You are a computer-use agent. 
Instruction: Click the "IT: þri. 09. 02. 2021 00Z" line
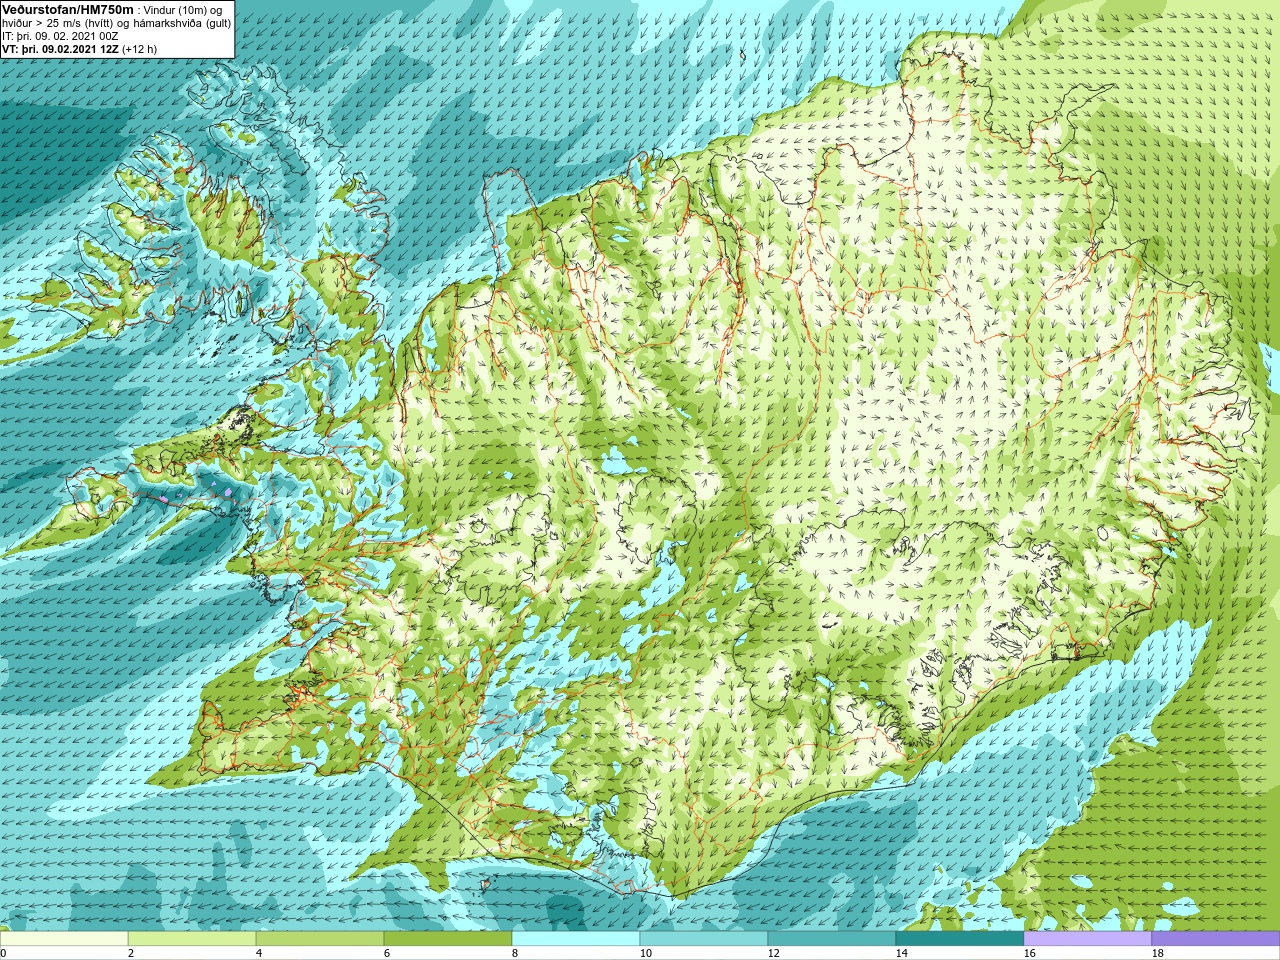pos(60,36)
